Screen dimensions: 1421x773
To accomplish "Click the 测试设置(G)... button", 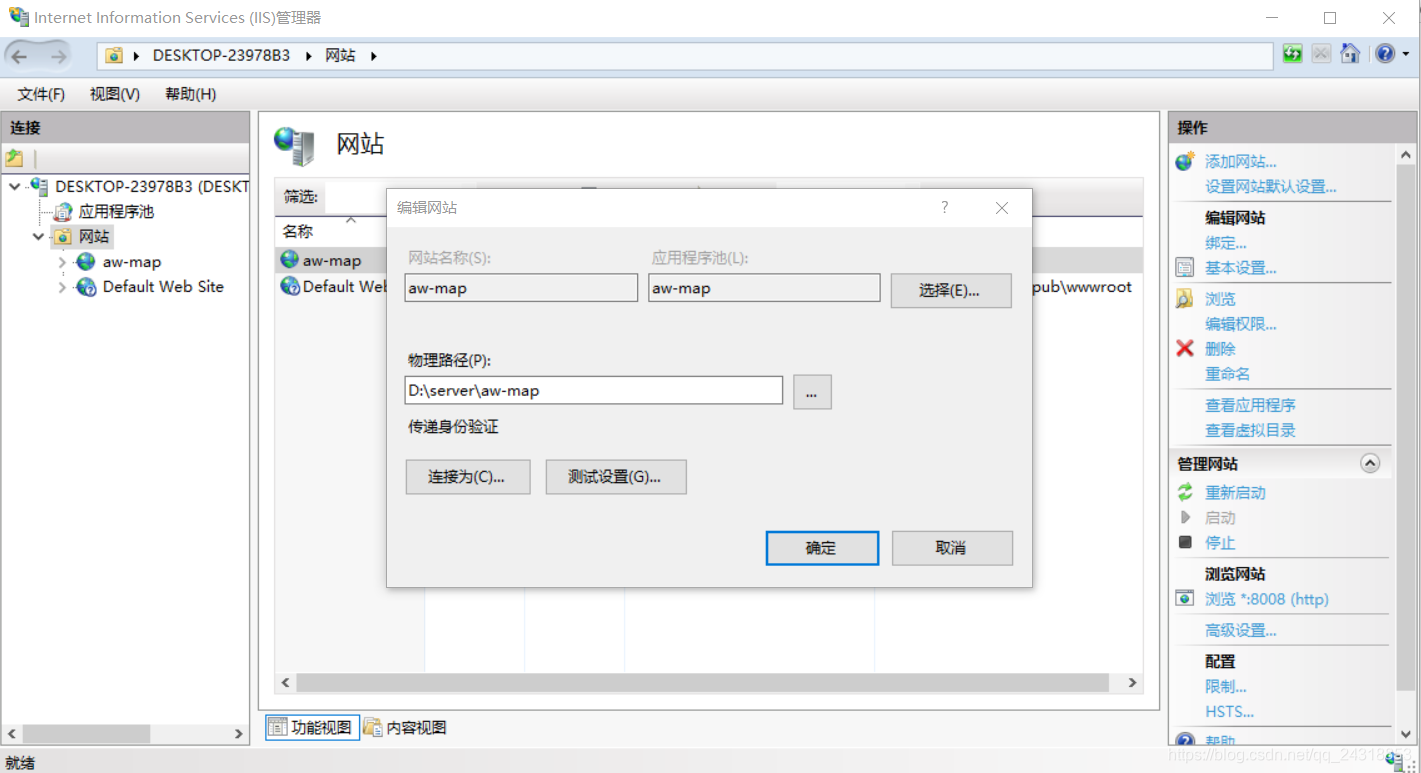I will pyautogui.click(x=616, y=477).
